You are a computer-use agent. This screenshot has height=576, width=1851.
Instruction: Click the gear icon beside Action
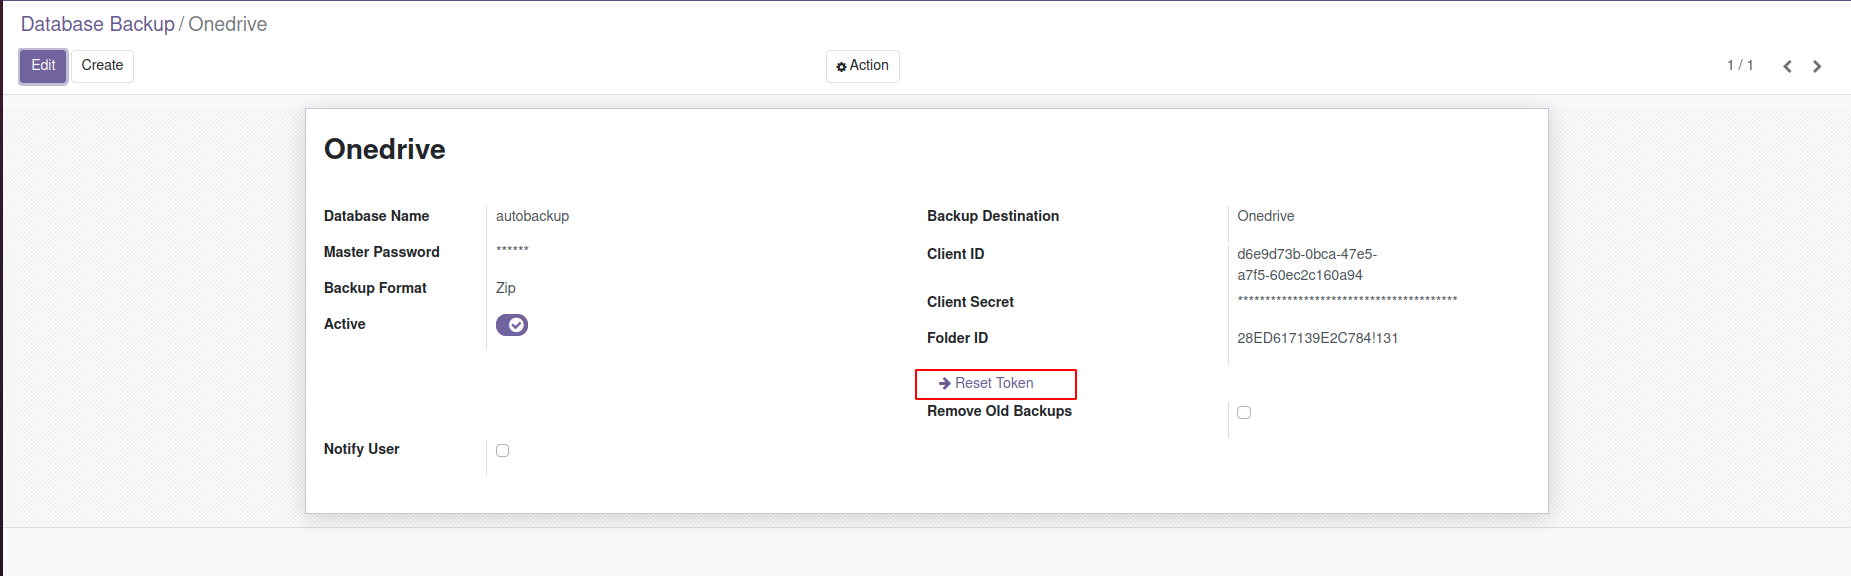[x=841, y=66]
